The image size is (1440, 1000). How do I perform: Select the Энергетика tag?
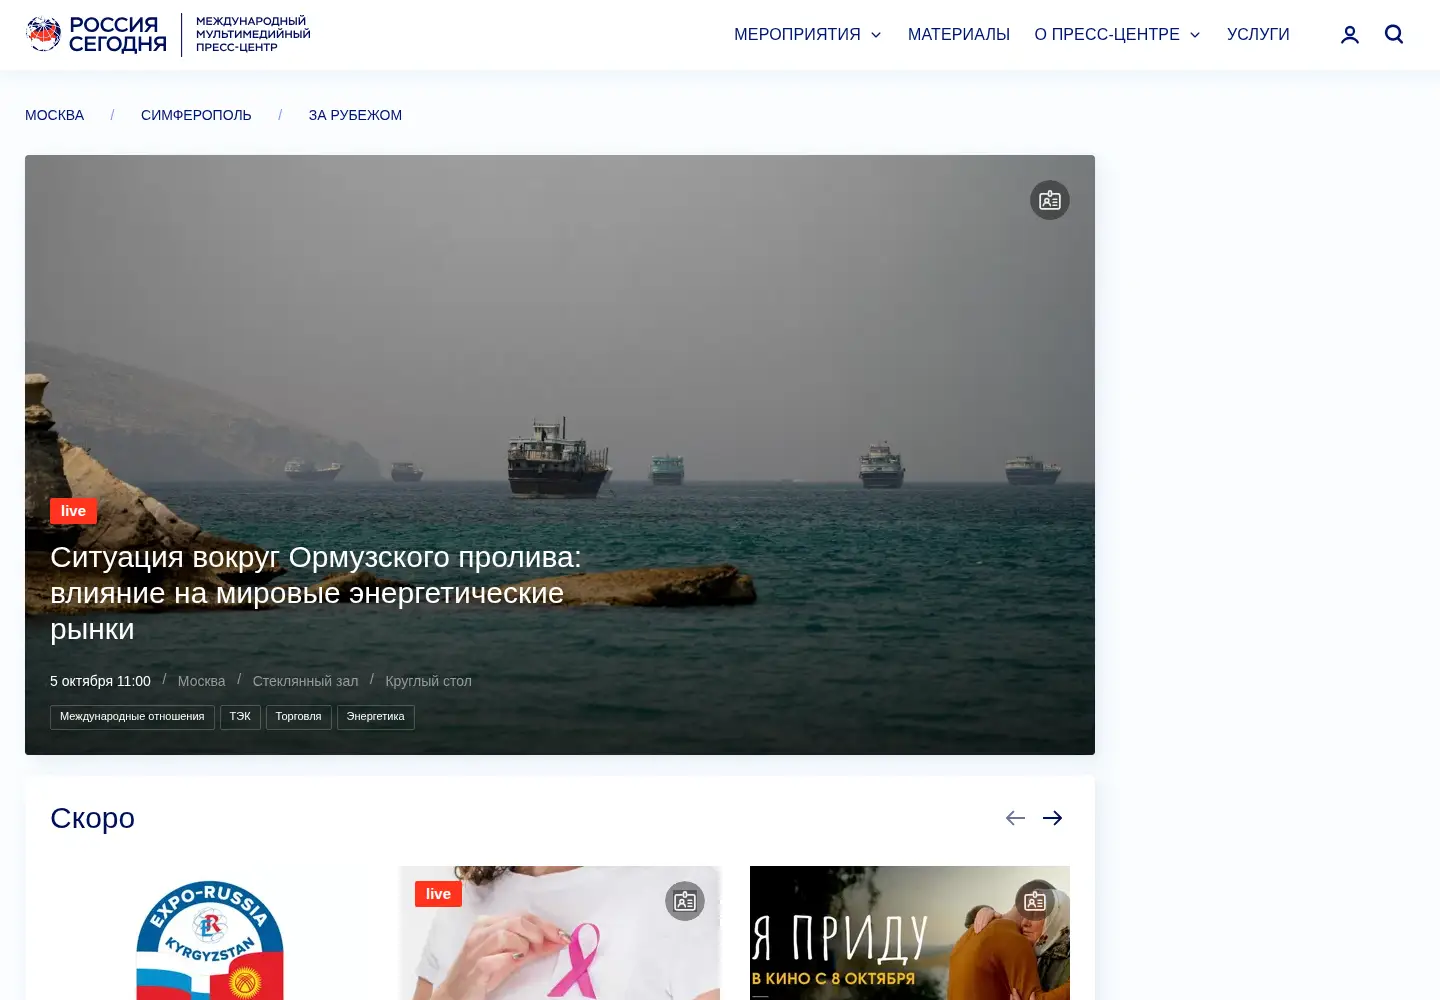[x=375, y=717]
